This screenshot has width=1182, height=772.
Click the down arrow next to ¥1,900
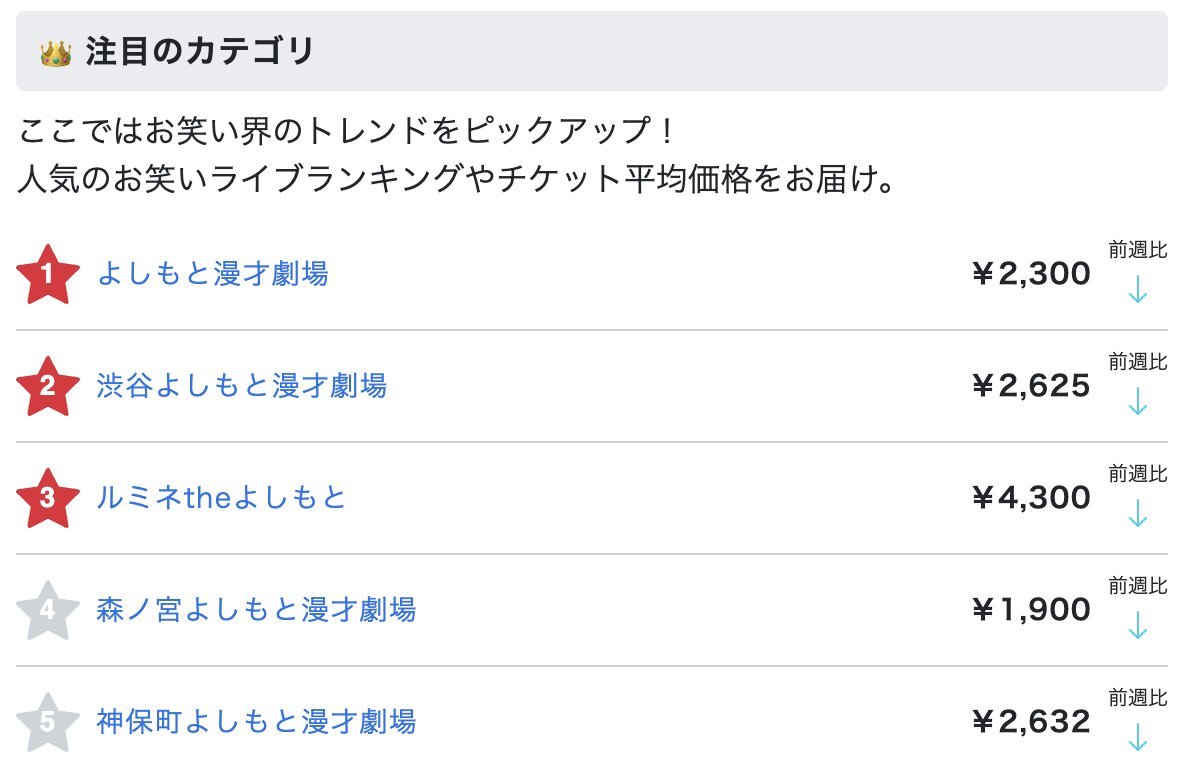(1138, 625)
